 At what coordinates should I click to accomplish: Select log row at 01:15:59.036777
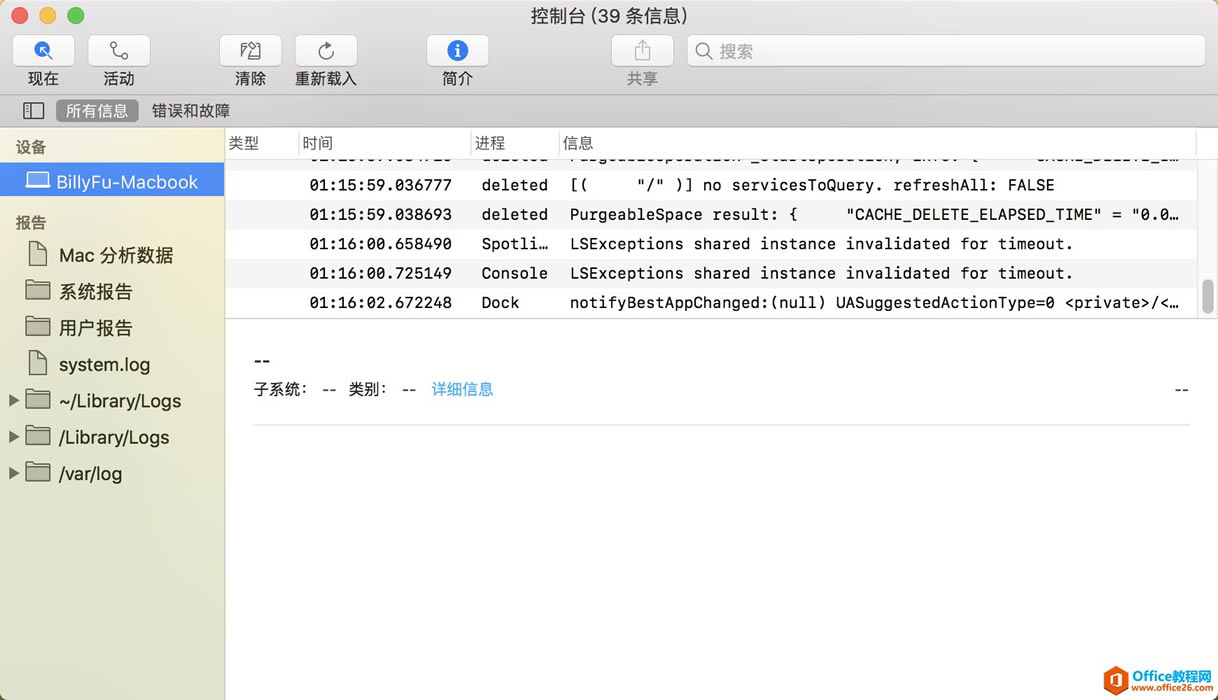click(x=711, y=185)
